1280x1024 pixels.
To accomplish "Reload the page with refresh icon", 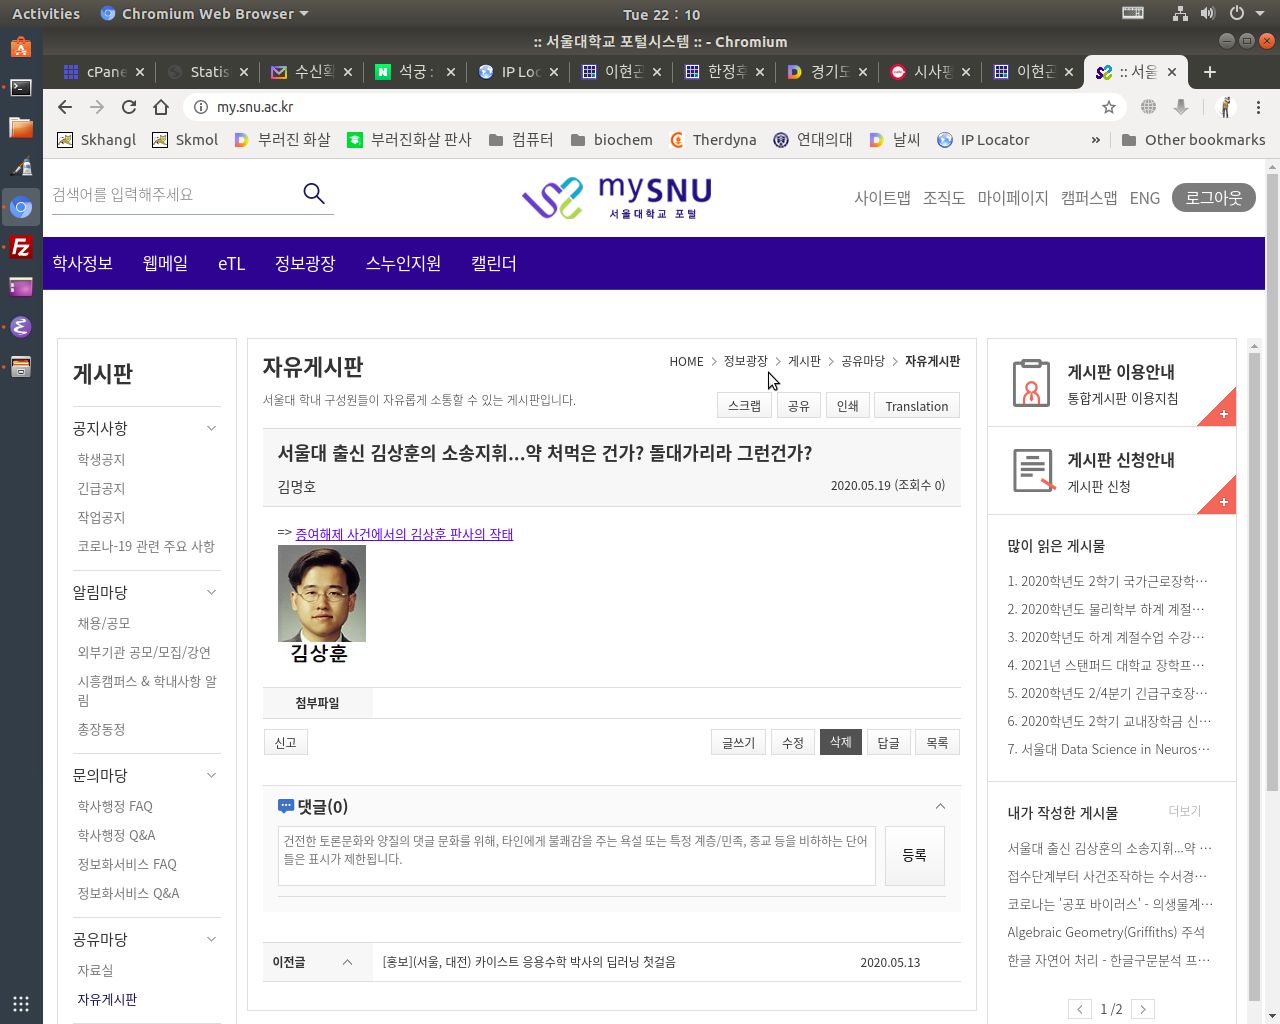I will [129, 107].
